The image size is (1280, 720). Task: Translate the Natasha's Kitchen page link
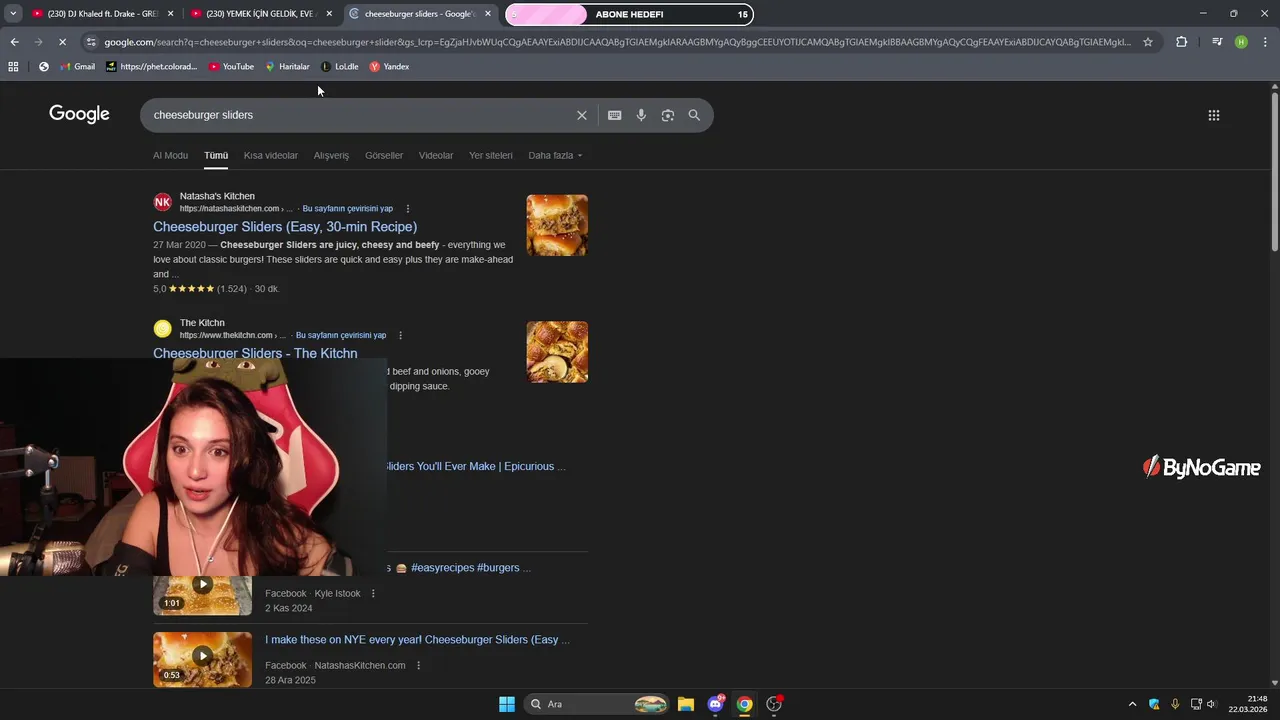point(347,209)
